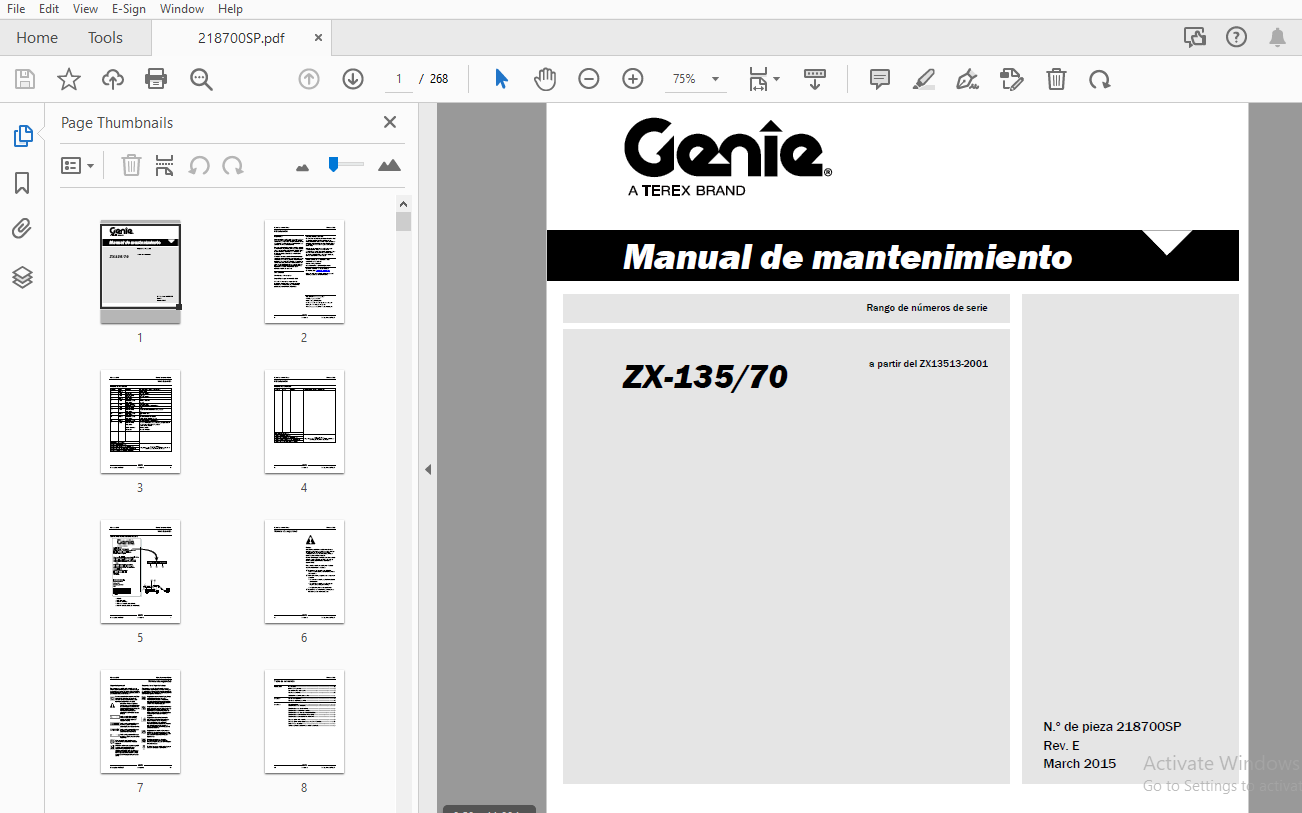Enlarge thumbnails large mountain icon
The image size is (1302, 813).
389,165
